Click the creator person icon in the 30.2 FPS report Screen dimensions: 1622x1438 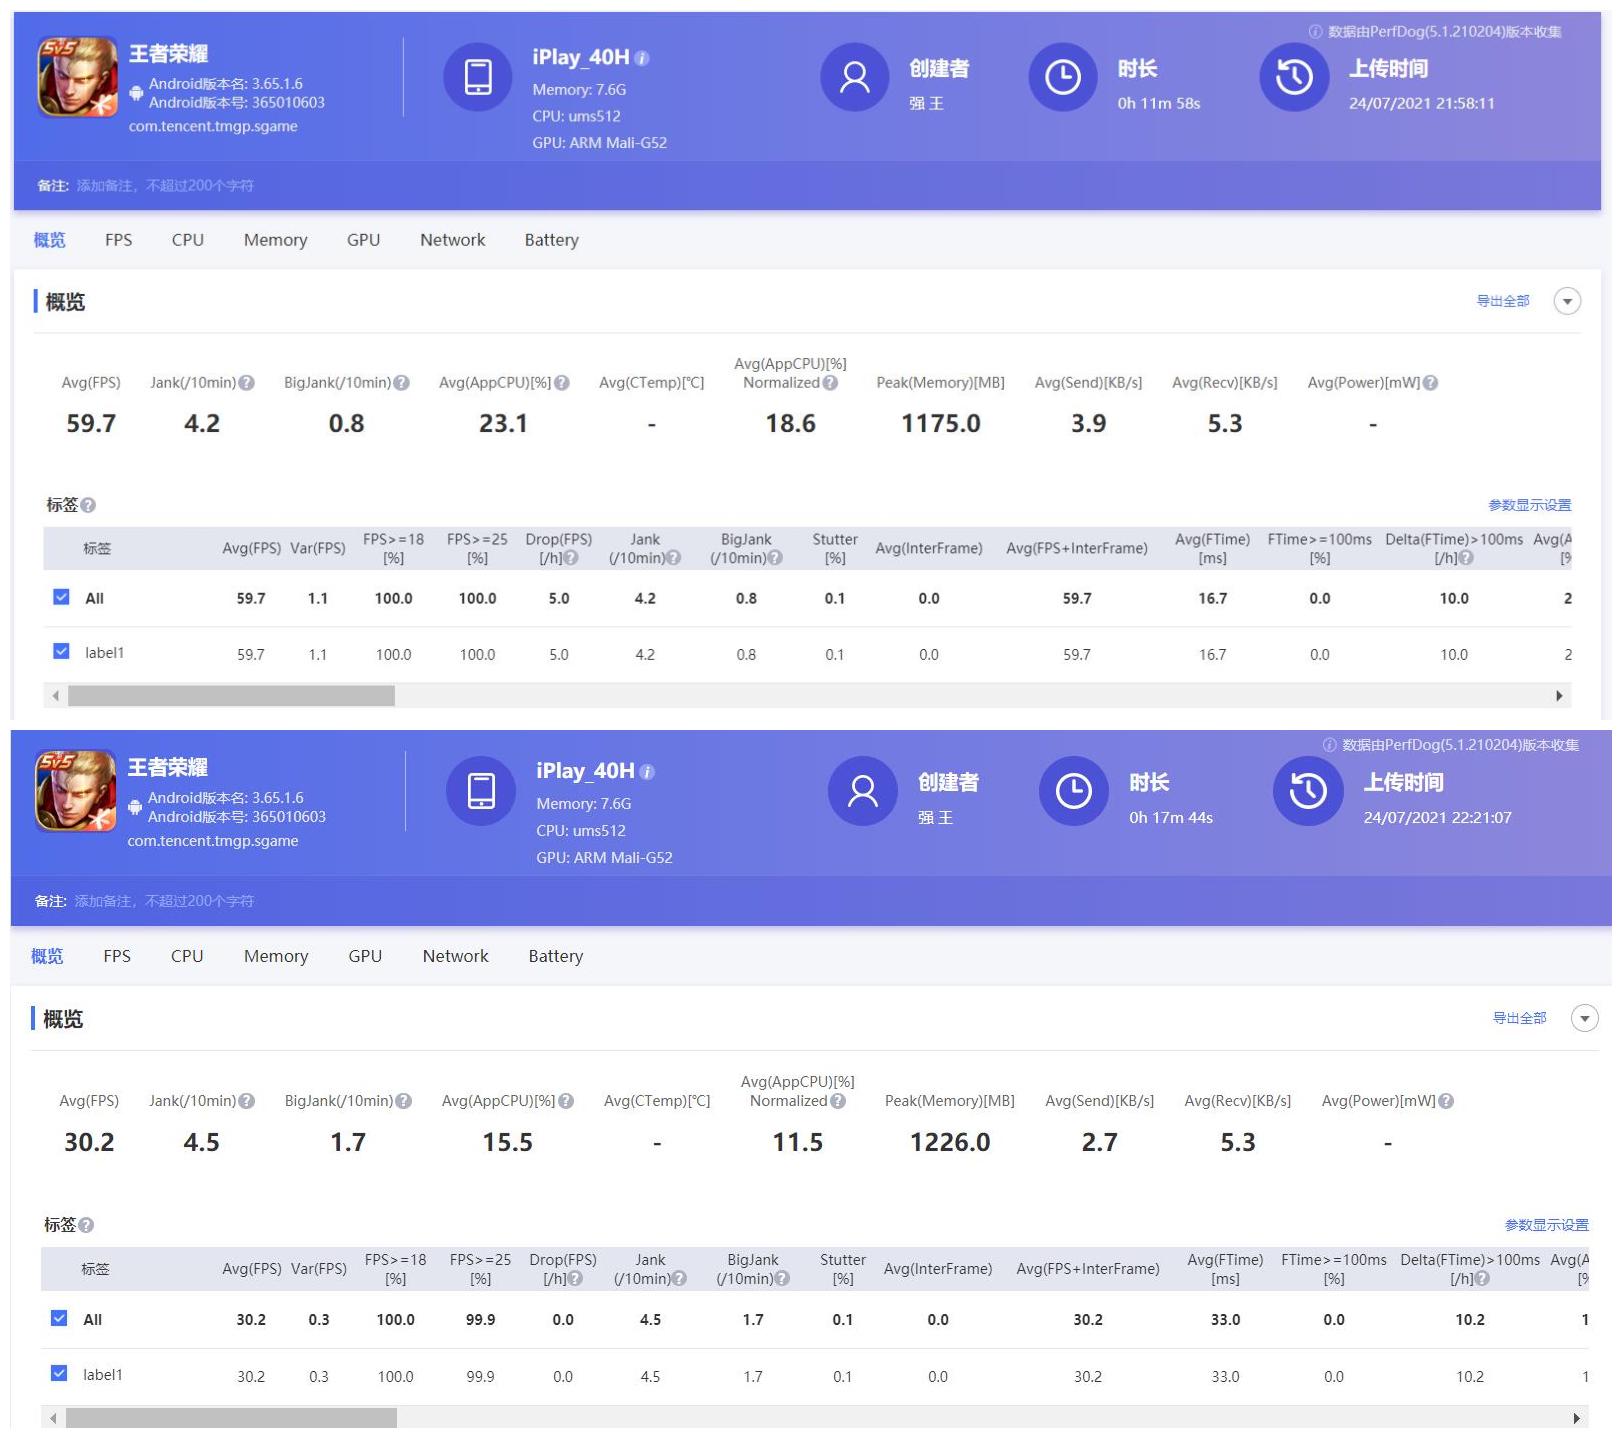[862, 791]
